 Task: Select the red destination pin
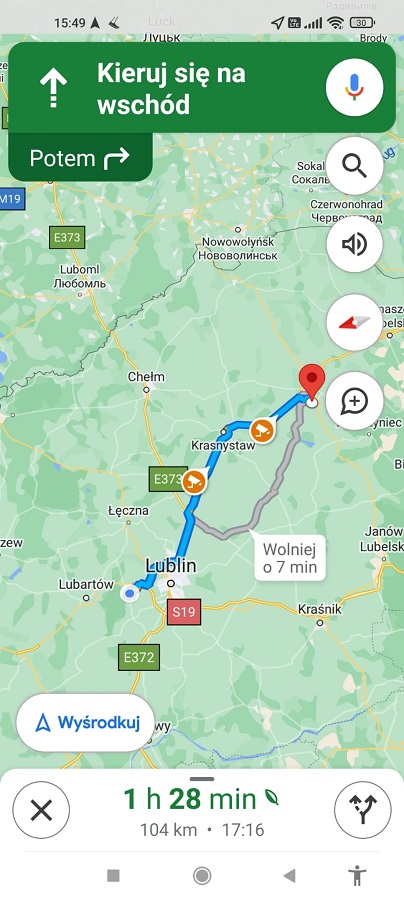tap(312, 382)
